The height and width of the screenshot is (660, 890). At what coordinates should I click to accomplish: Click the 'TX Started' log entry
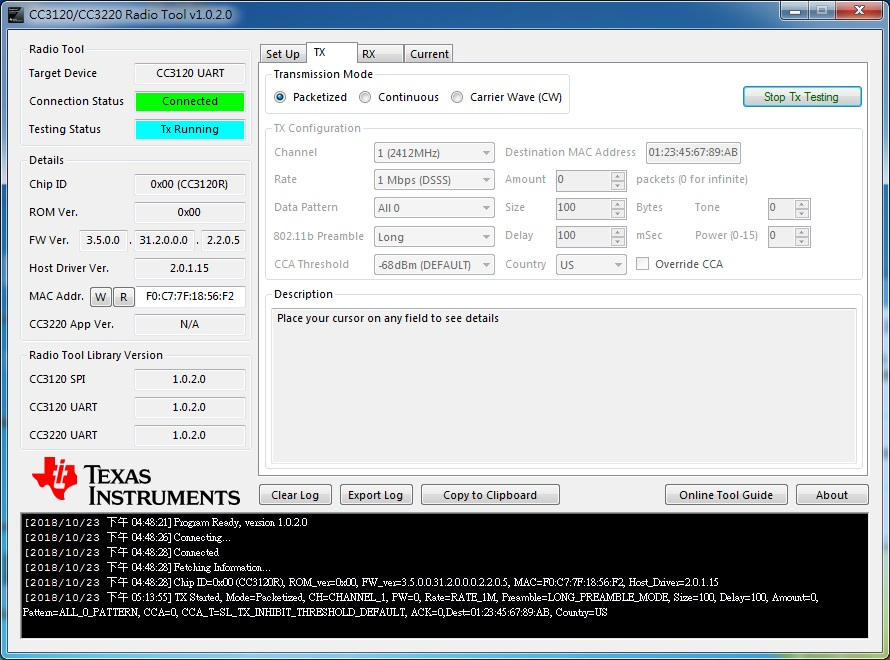421,605
